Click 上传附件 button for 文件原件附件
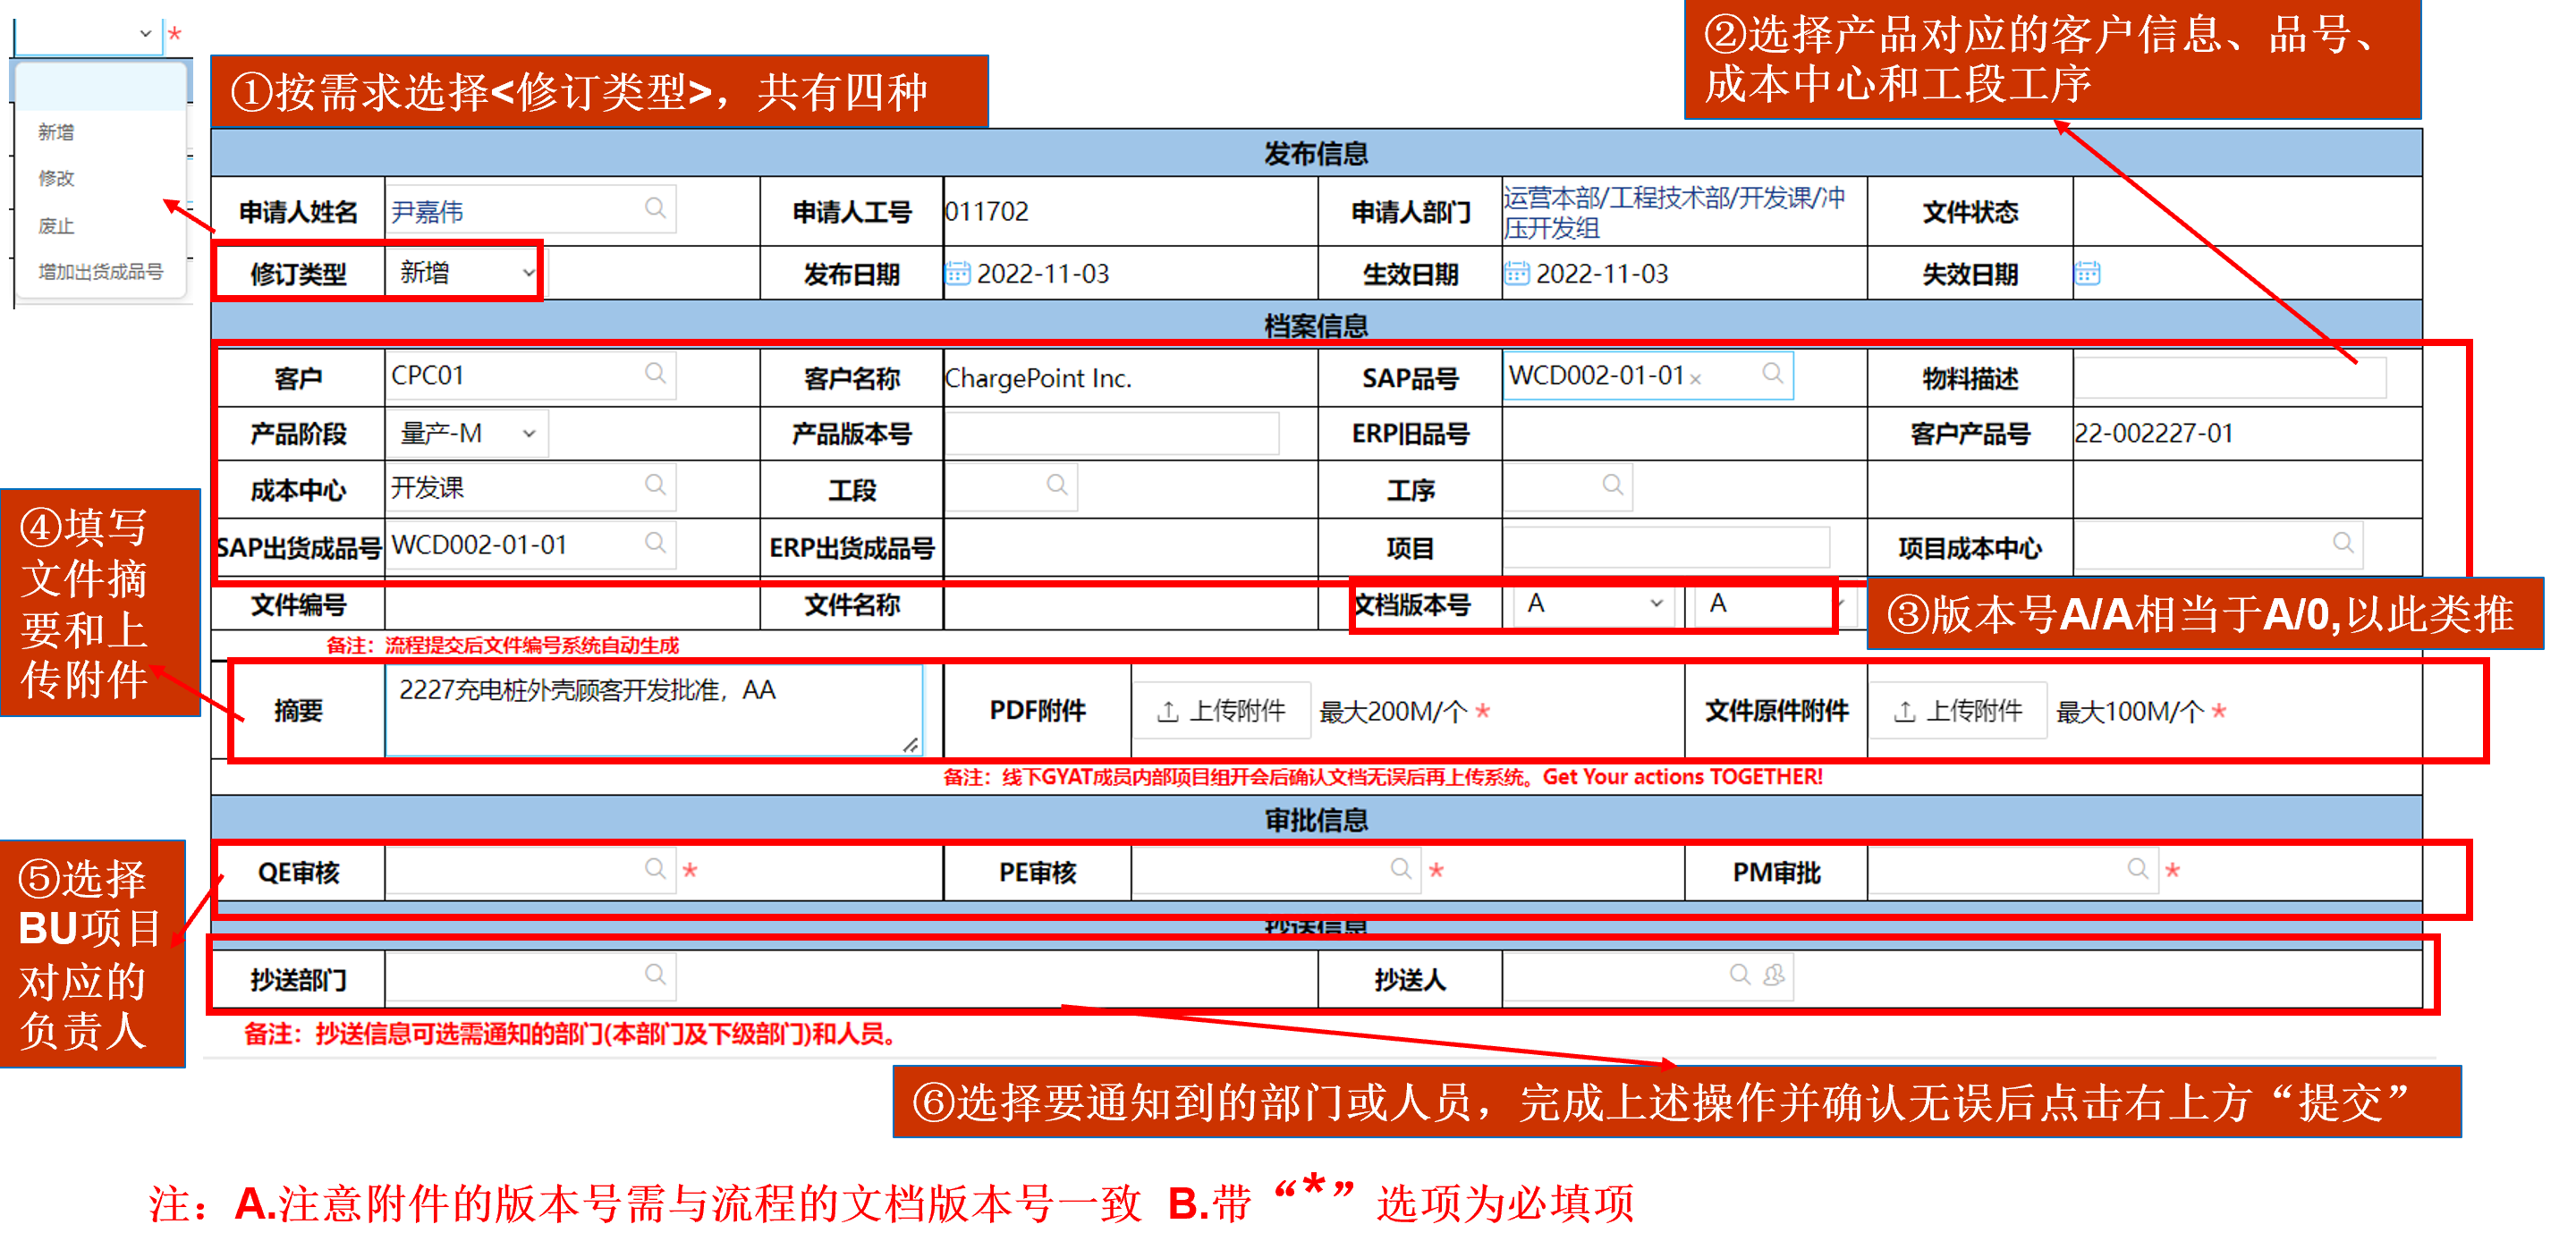 (x=1957, y=711)
